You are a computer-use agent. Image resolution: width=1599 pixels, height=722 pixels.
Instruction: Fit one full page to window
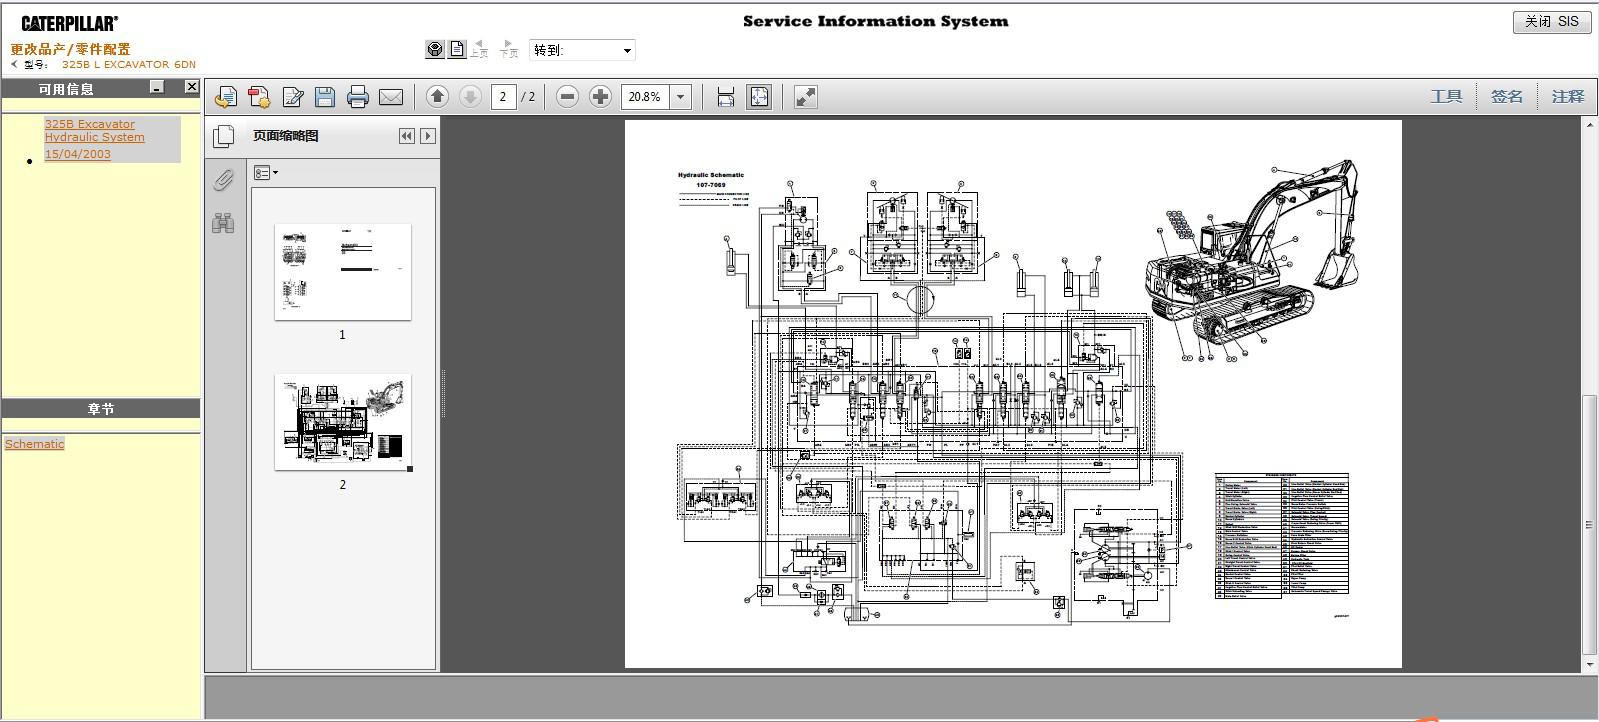[759, 97]
